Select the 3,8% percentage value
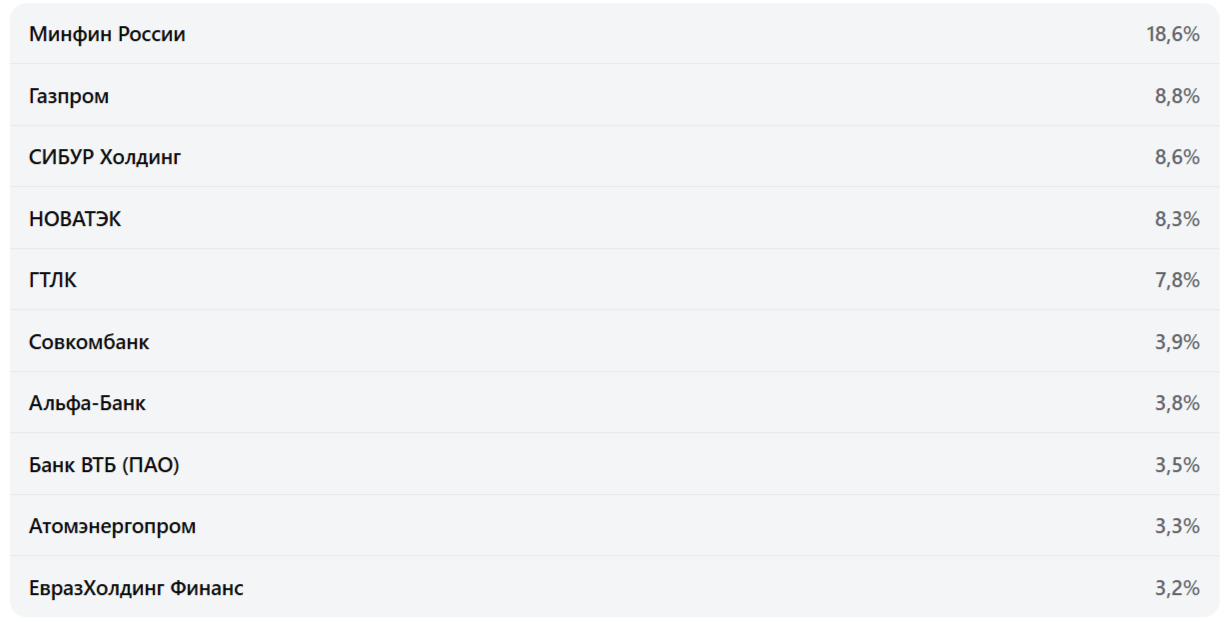Viewport: 1226px width, 622px height. [1177, 404]
